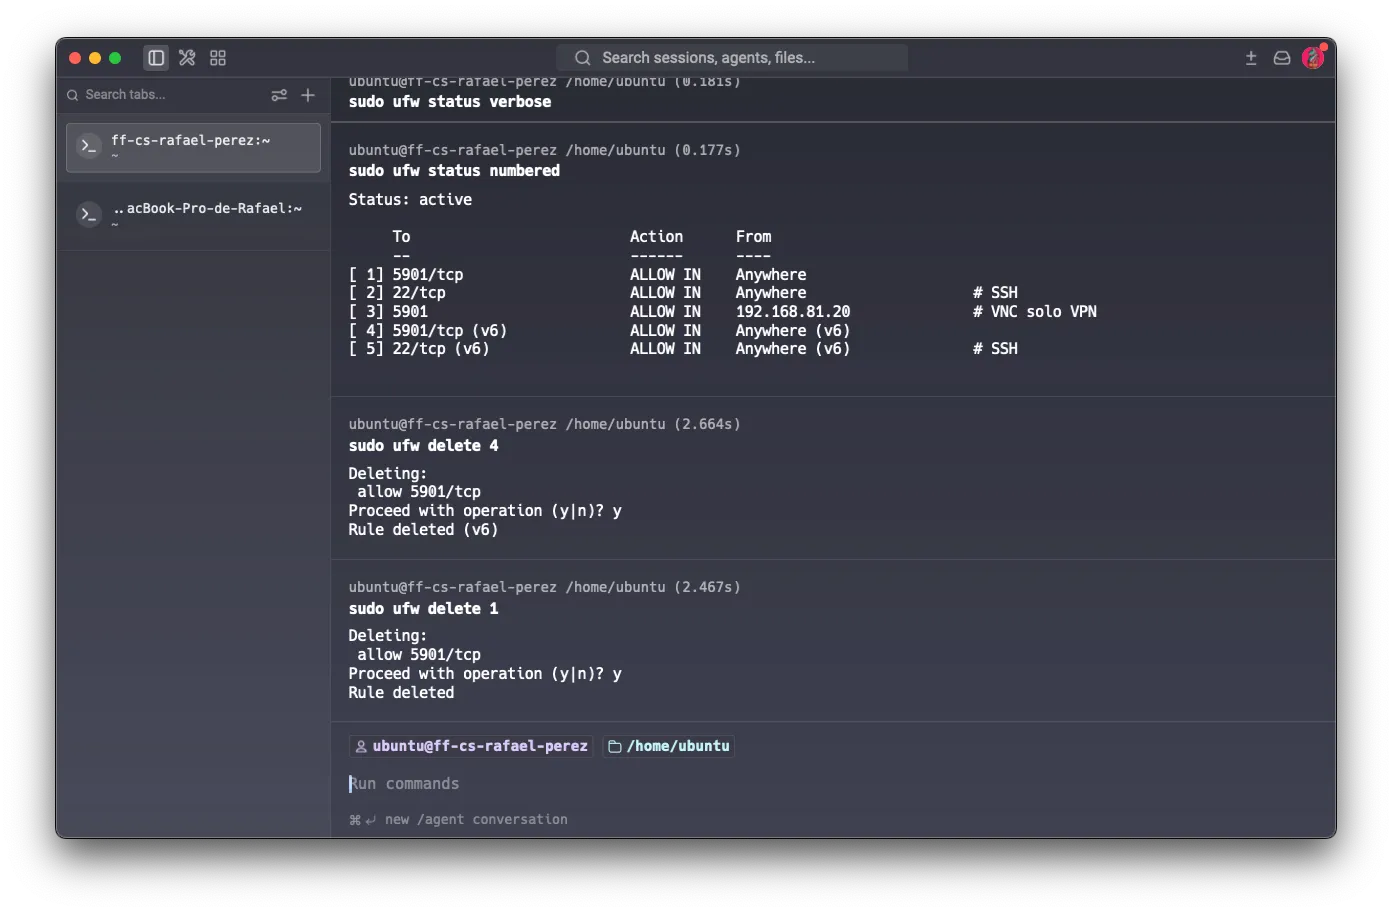Screen dimensions: 1392x912
Task: Click the 'Action' column header
Action: (656, 237)
